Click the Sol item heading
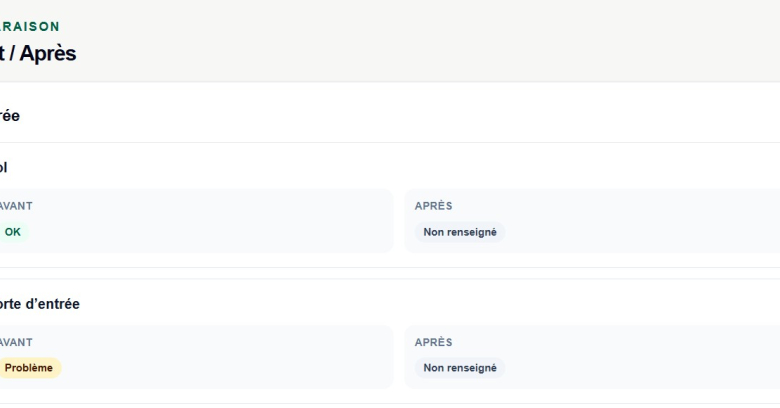 pos(3,168)
